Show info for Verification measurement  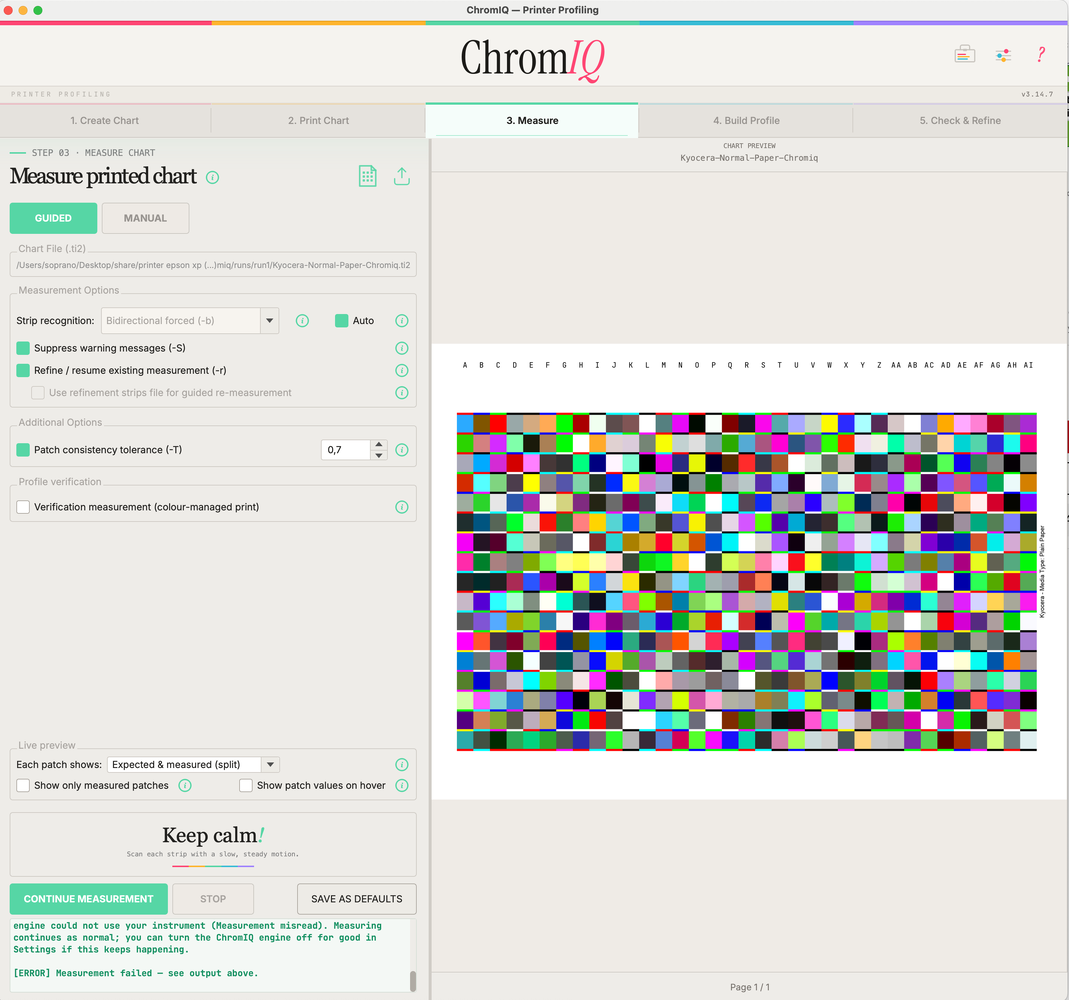402,507
